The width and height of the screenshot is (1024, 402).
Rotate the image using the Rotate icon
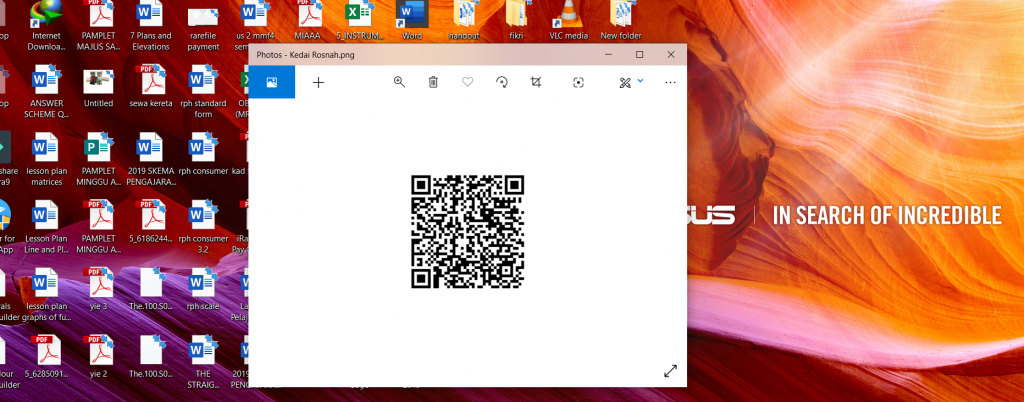point(502,82)
